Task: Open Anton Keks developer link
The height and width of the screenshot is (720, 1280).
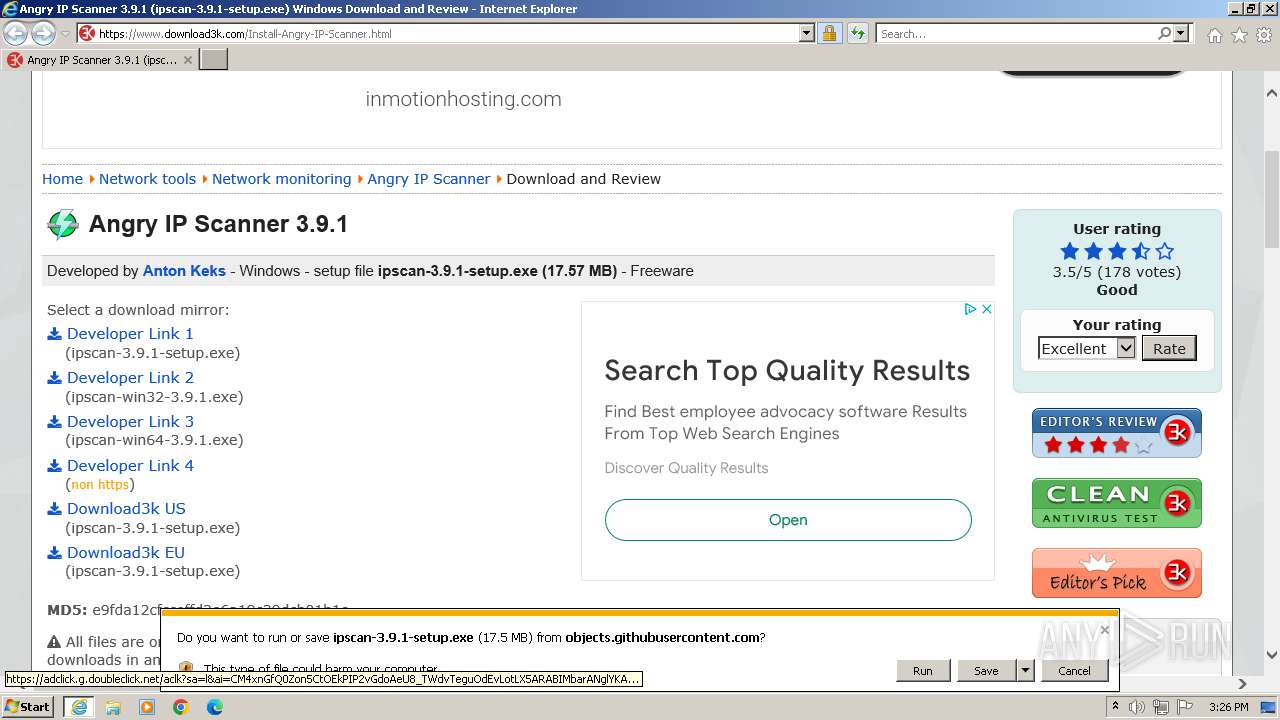Action: pyautogui.click(x=184, y=271)
